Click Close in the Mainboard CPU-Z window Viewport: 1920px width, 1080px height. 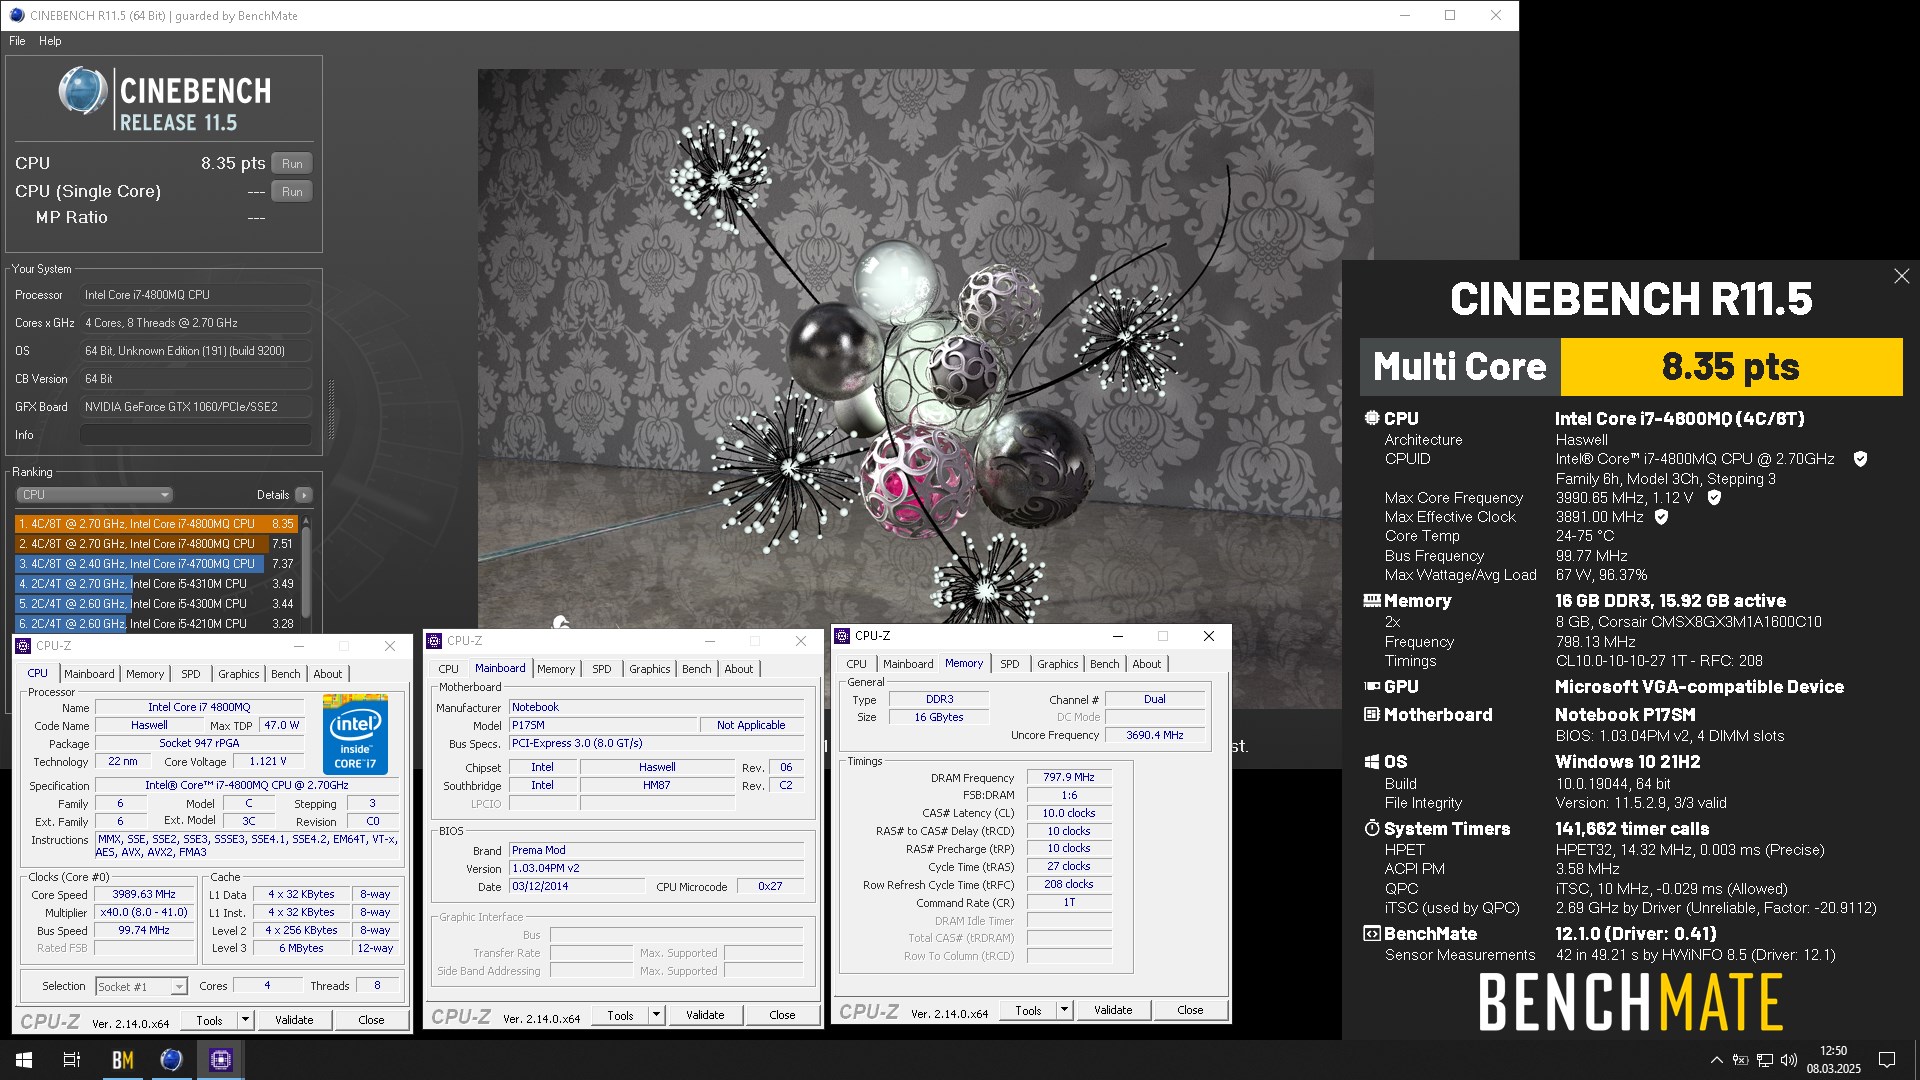pyautogui.click(x=782, y=1015)
